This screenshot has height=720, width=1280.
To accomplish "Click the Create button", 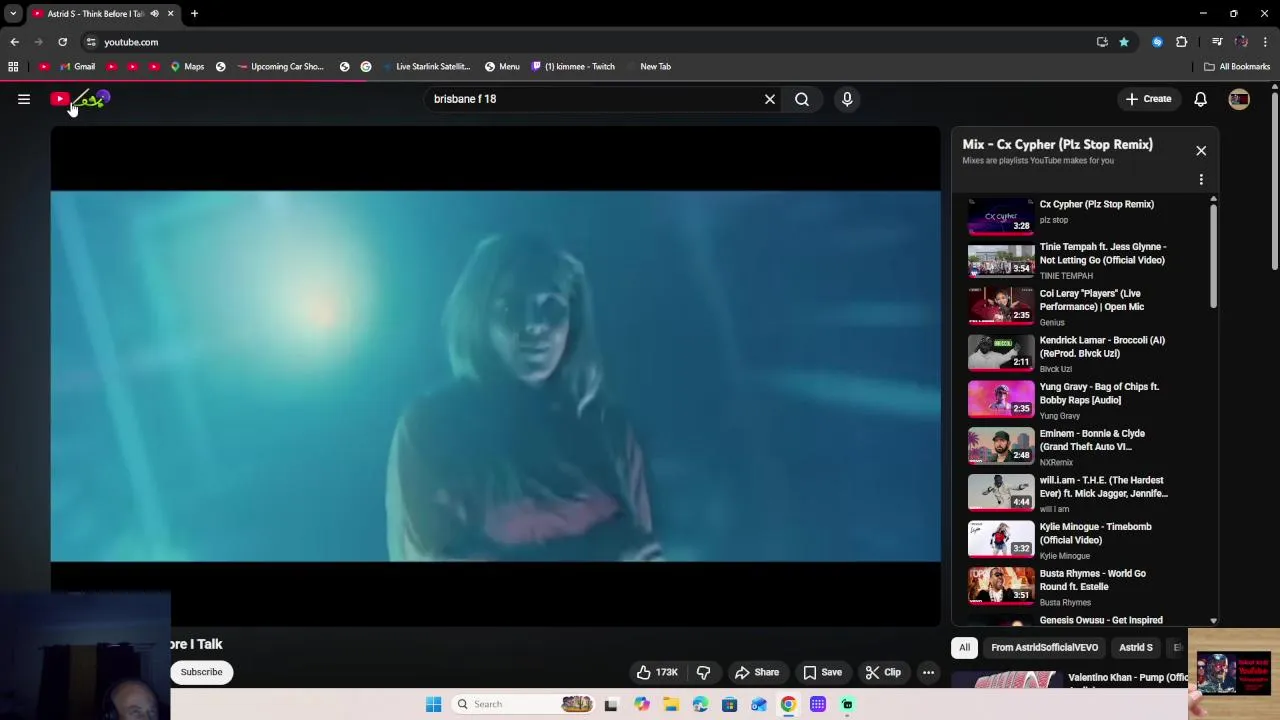I will pyautogui.click(x=1148, y=99).
